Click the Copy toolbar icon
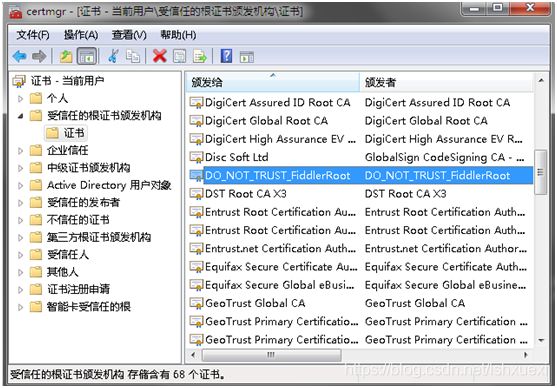The image size is (557, 388). click(133, 56)
